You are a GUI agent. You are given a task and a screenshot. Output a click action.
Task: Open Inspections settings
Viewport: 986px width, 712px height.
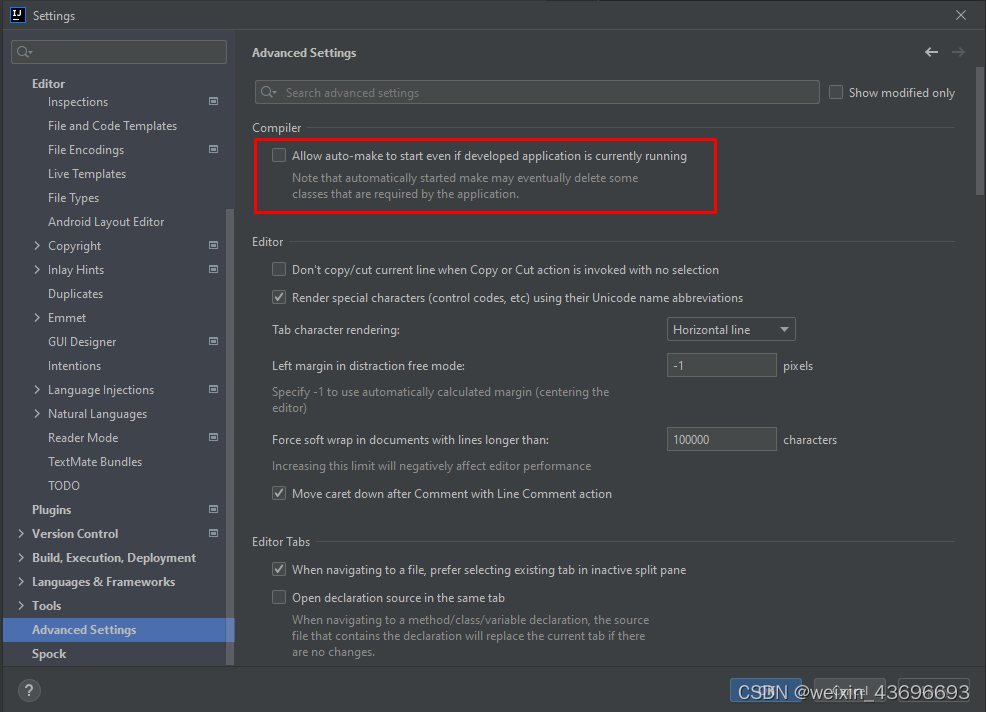point(78,102)
